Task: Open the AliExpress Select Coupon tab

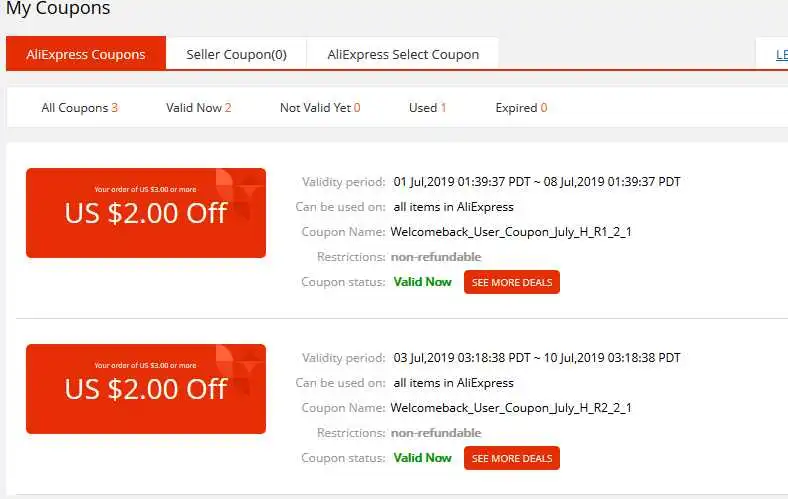Action: (x=403, y=54)
